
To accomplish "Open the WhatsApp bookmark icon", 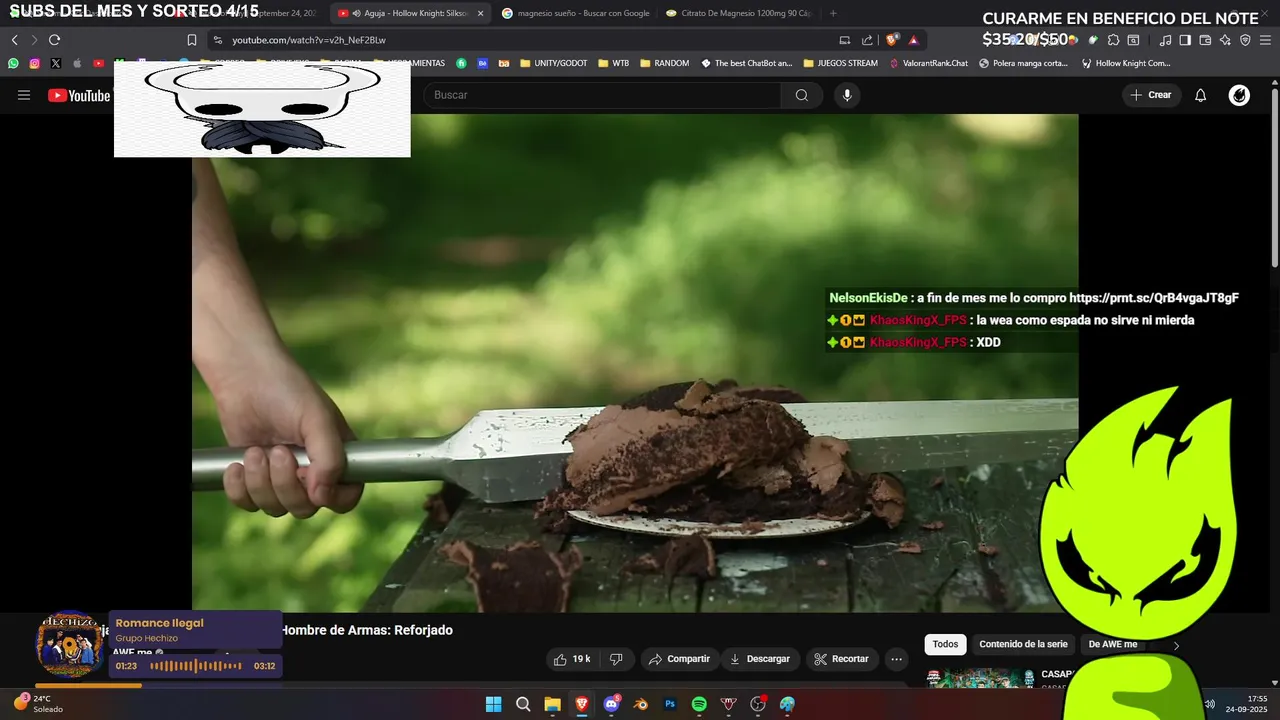I will tap(13, 63).
